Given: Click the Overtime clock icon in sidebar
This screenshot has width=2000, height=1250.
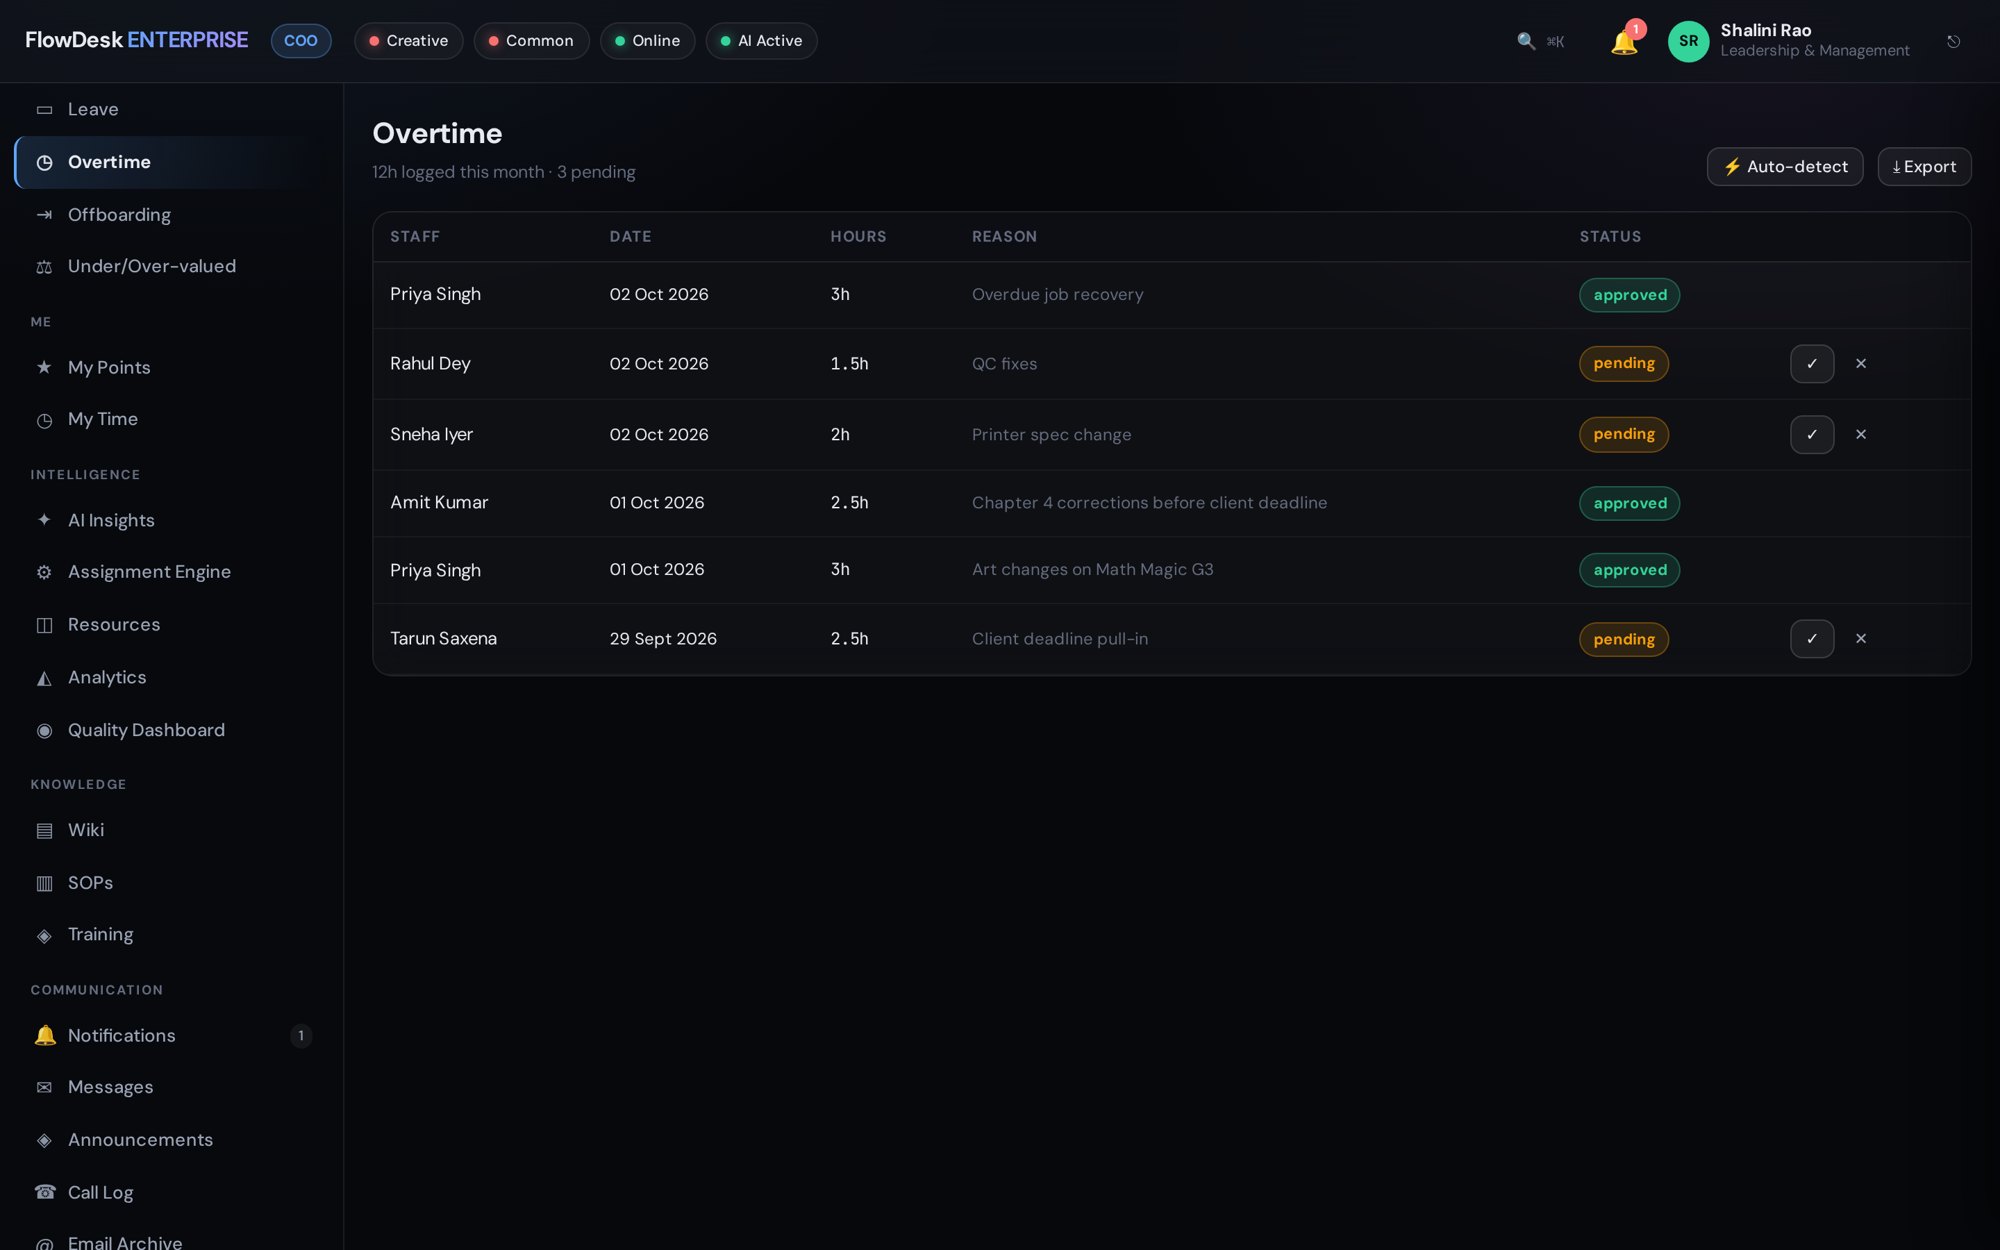Looking at the screenshot, I should [x=44, y=163].
